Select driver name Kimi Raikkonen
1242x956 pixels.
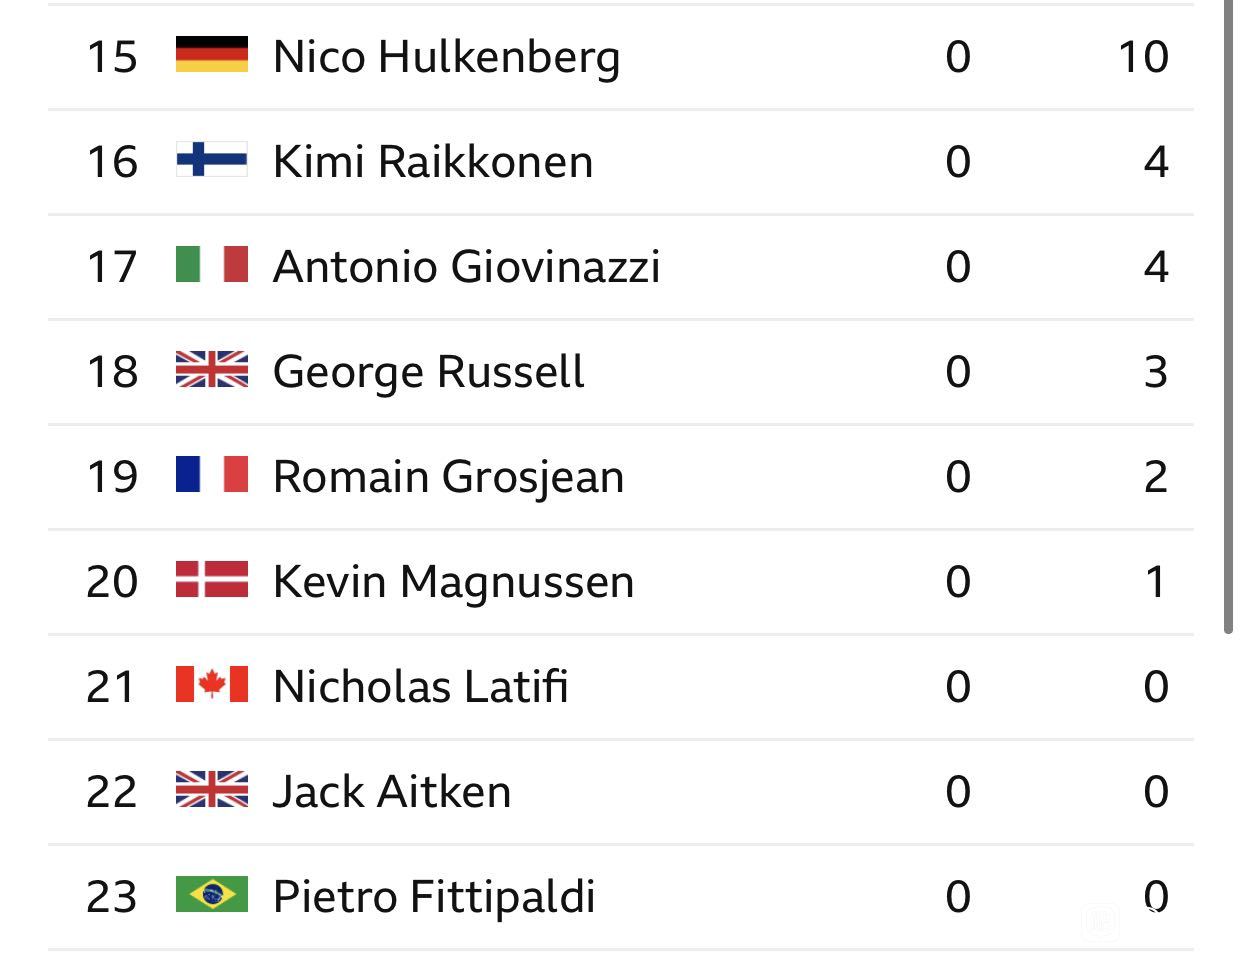click(433, 161)
